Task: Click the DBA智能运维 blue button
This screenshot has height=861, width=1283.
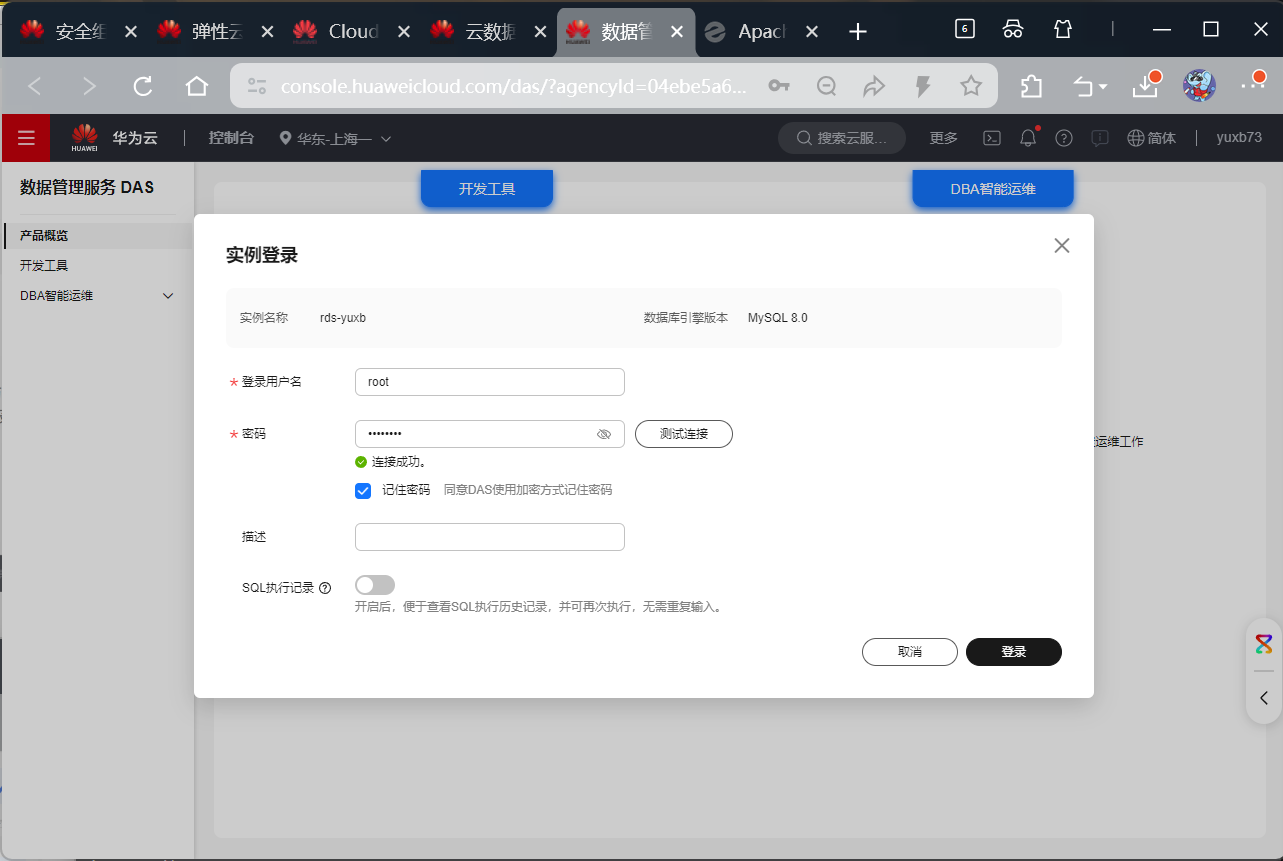Action: point(993,188)
